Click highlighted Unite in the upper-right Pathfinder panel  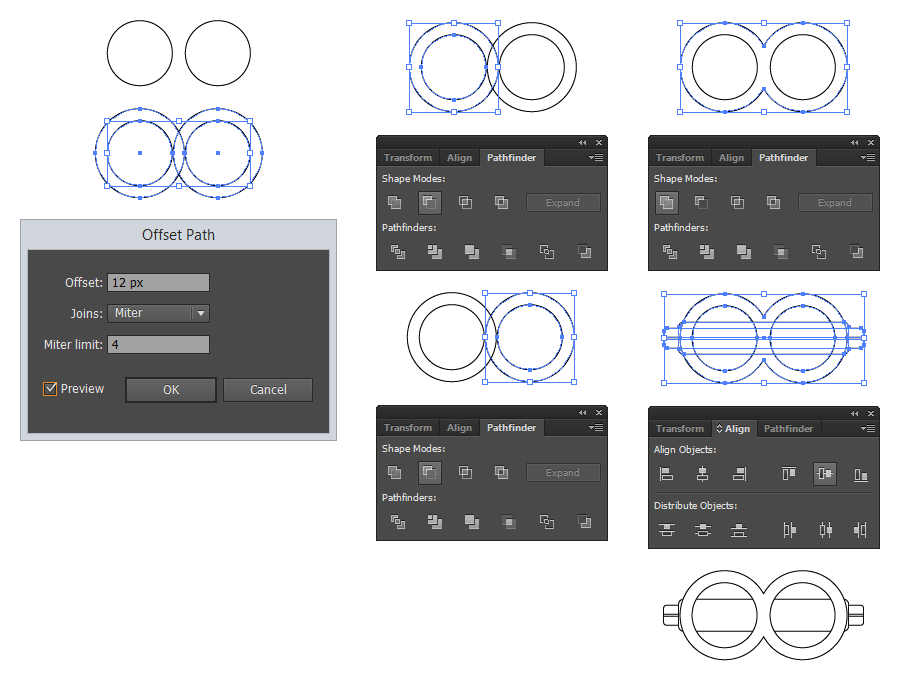tap(666, 202)
